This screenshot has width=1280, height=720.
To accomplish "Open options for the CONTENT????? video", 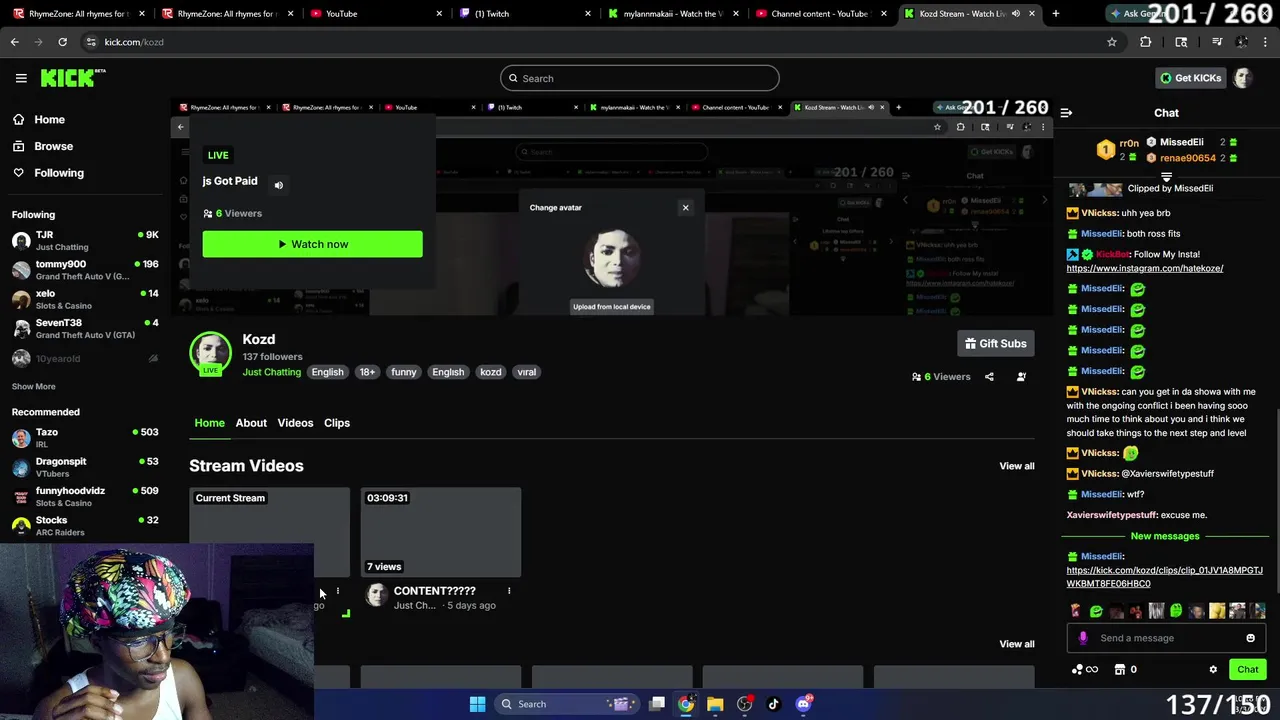I will coord(509,591).
